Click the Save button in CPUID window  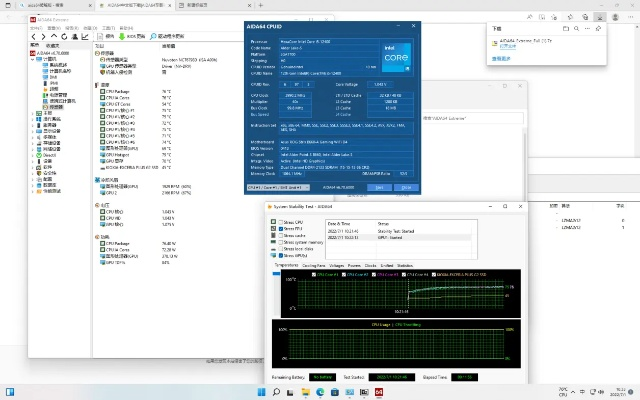(x=378, y=186)
